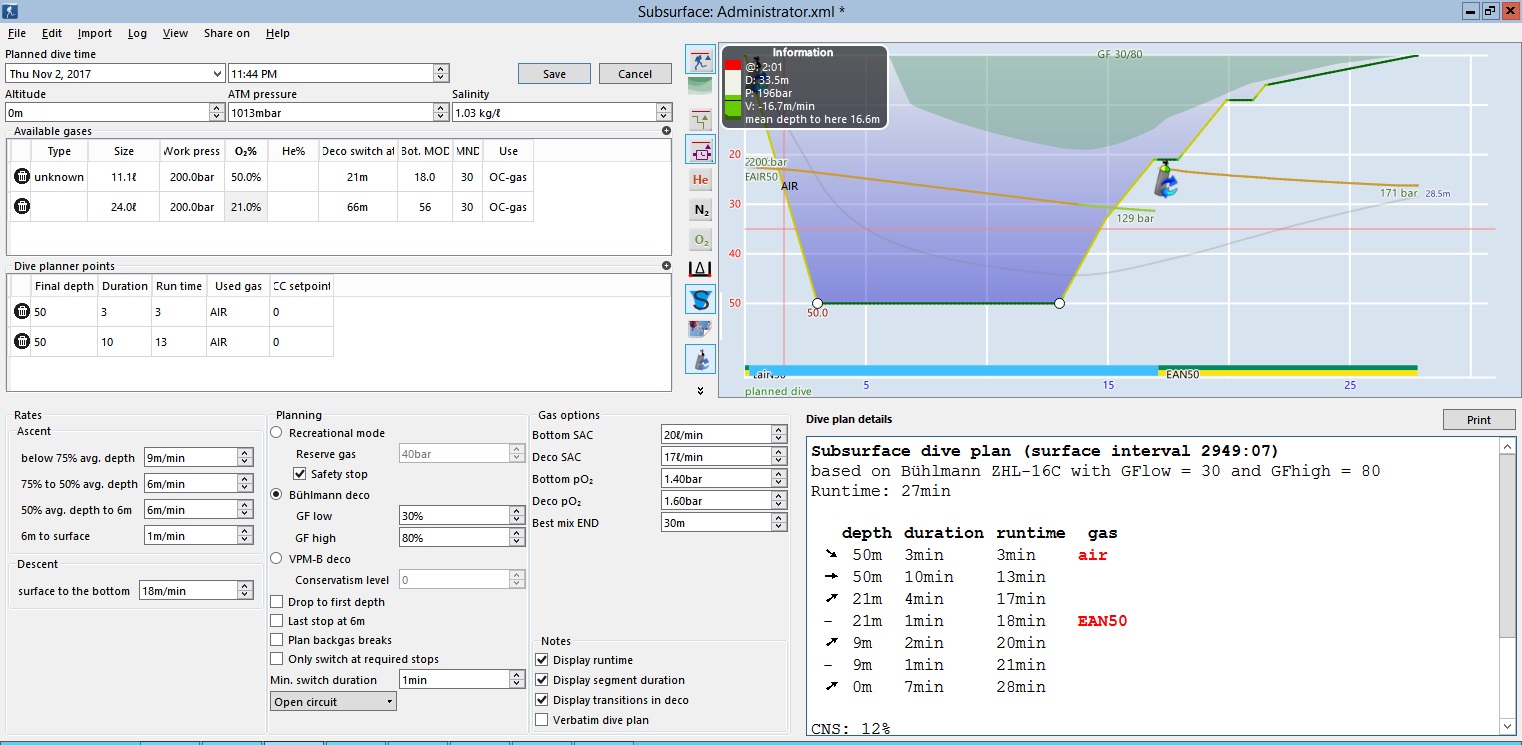This screenshot has width=1522, height=745.
Task: Enable Last stop at 6m
Action: coord(277,621)
